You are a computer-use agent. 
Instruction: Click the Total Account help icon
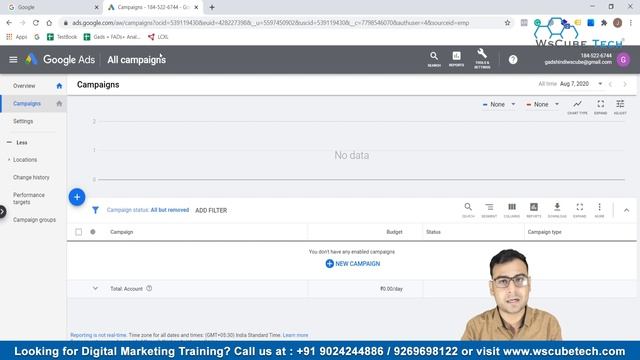(149, 288)
